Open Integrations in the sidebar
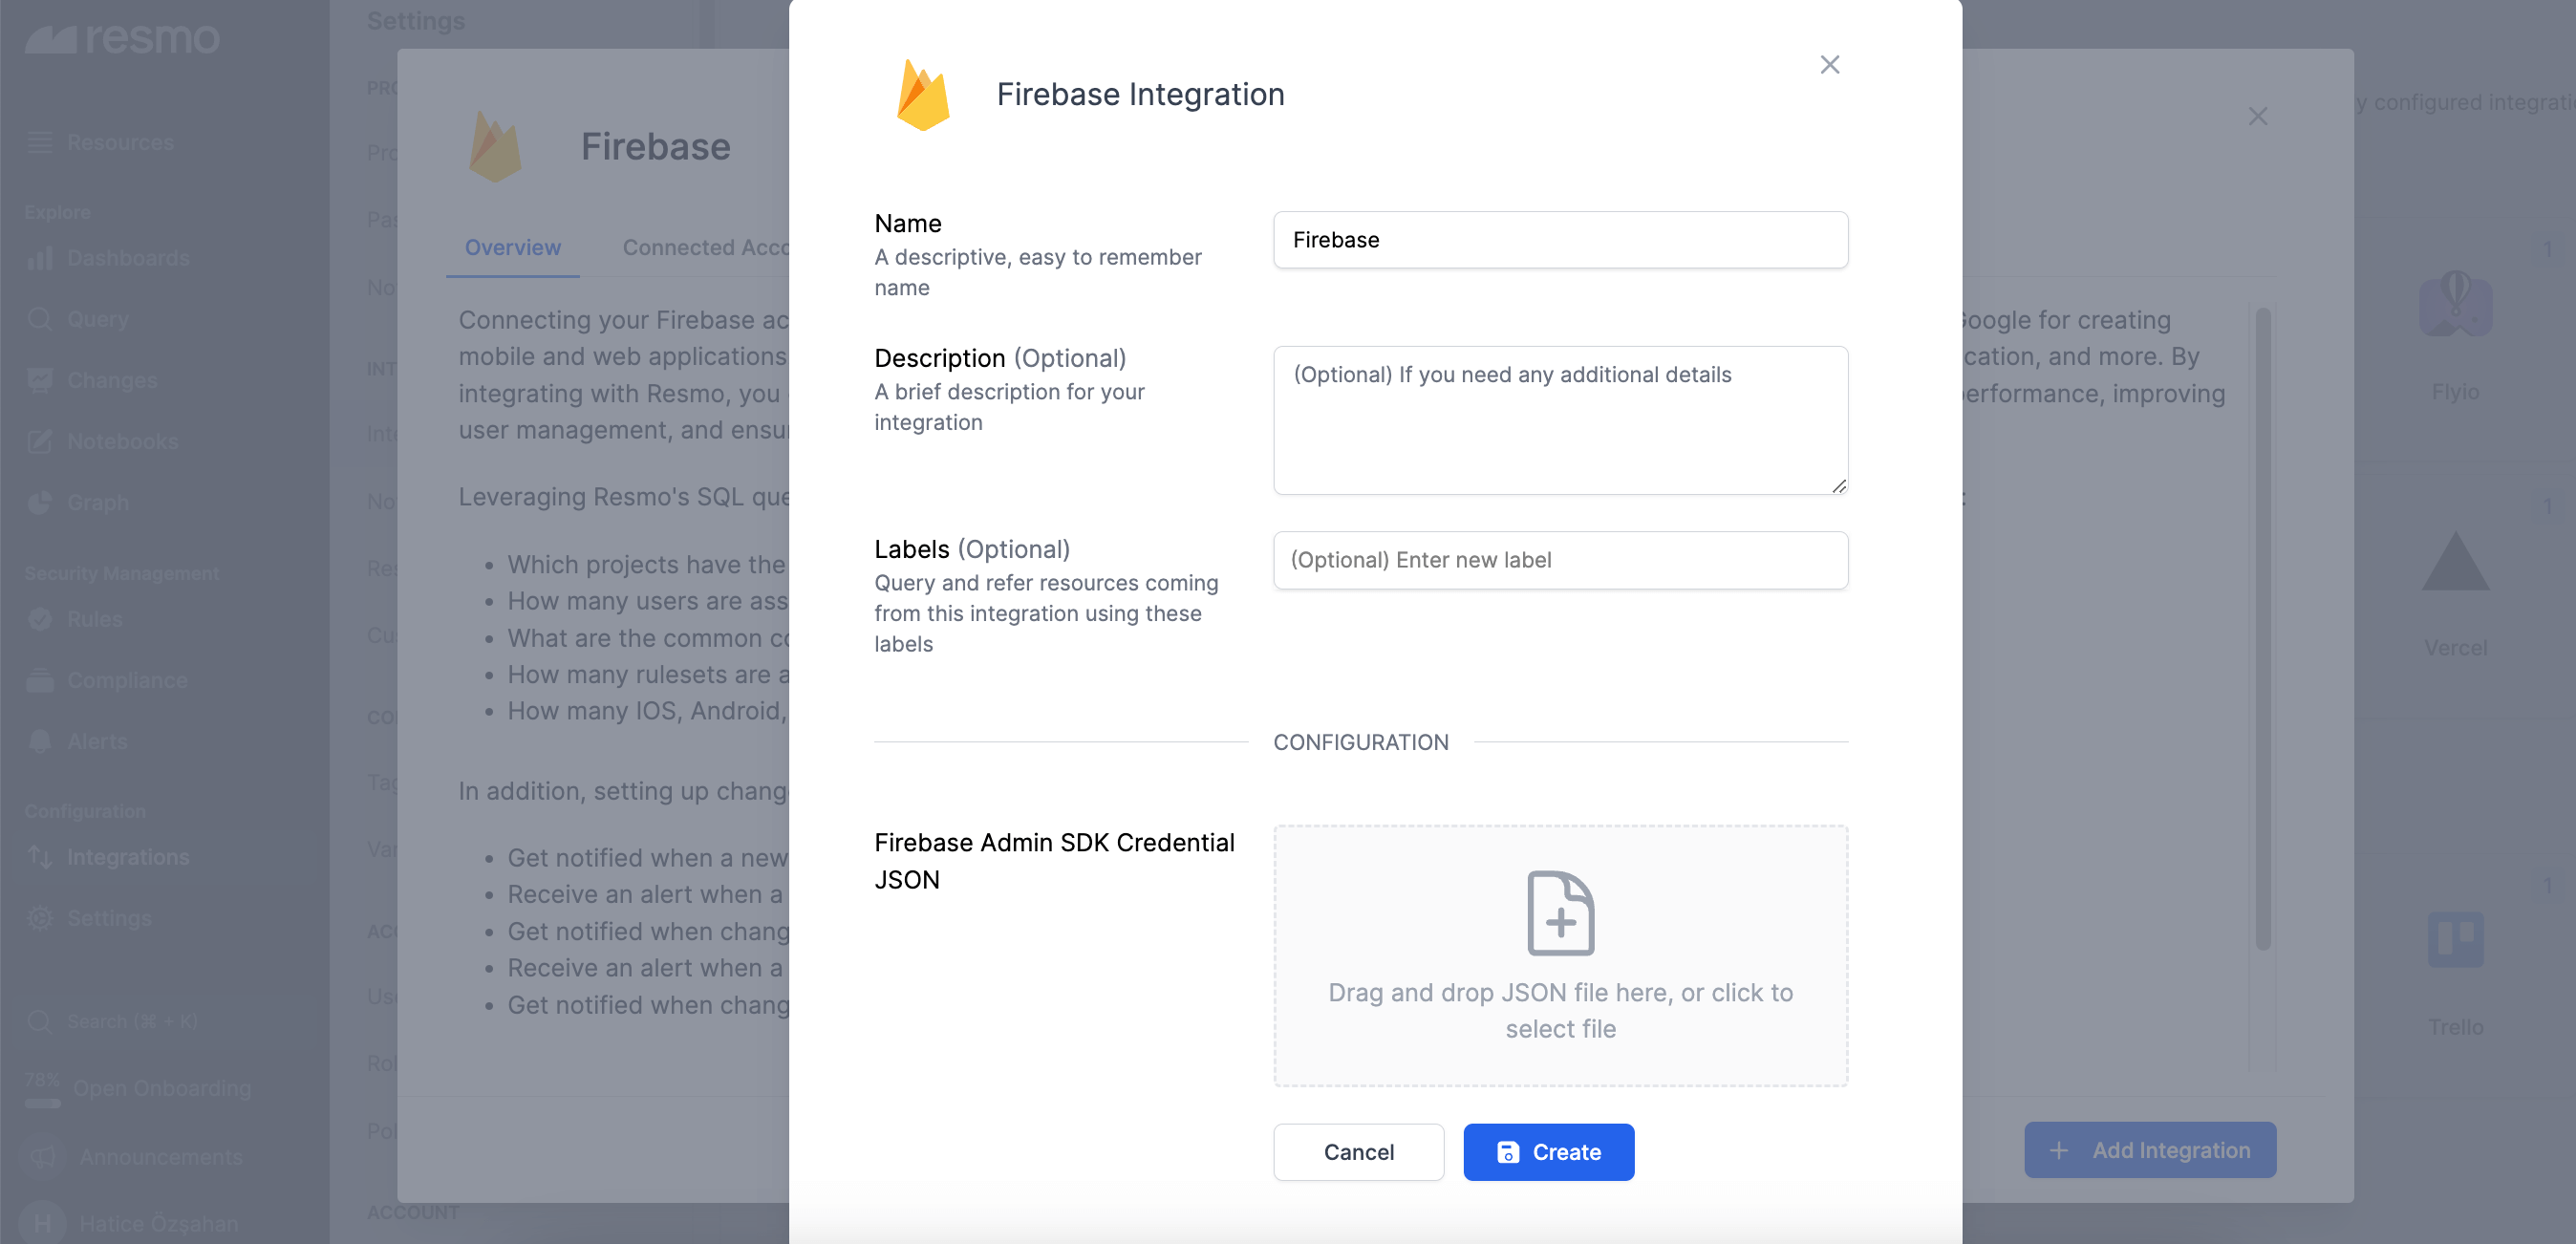The width and height of the screenshot is (2576, 1244). 127,857
